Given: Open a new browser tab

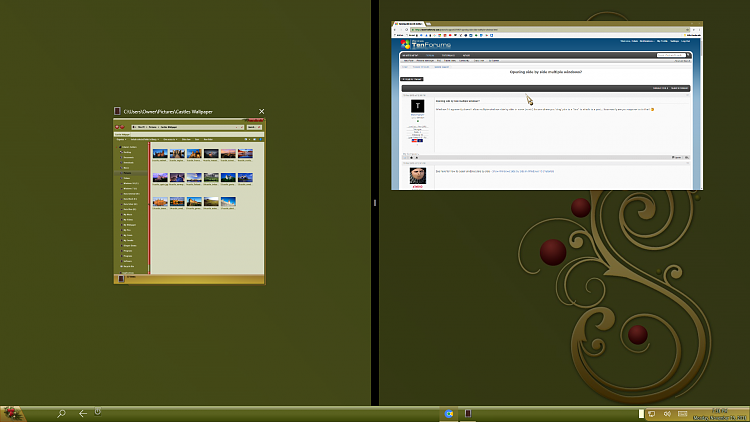Looking at the screenshot, I should click(x=429, y=23).
